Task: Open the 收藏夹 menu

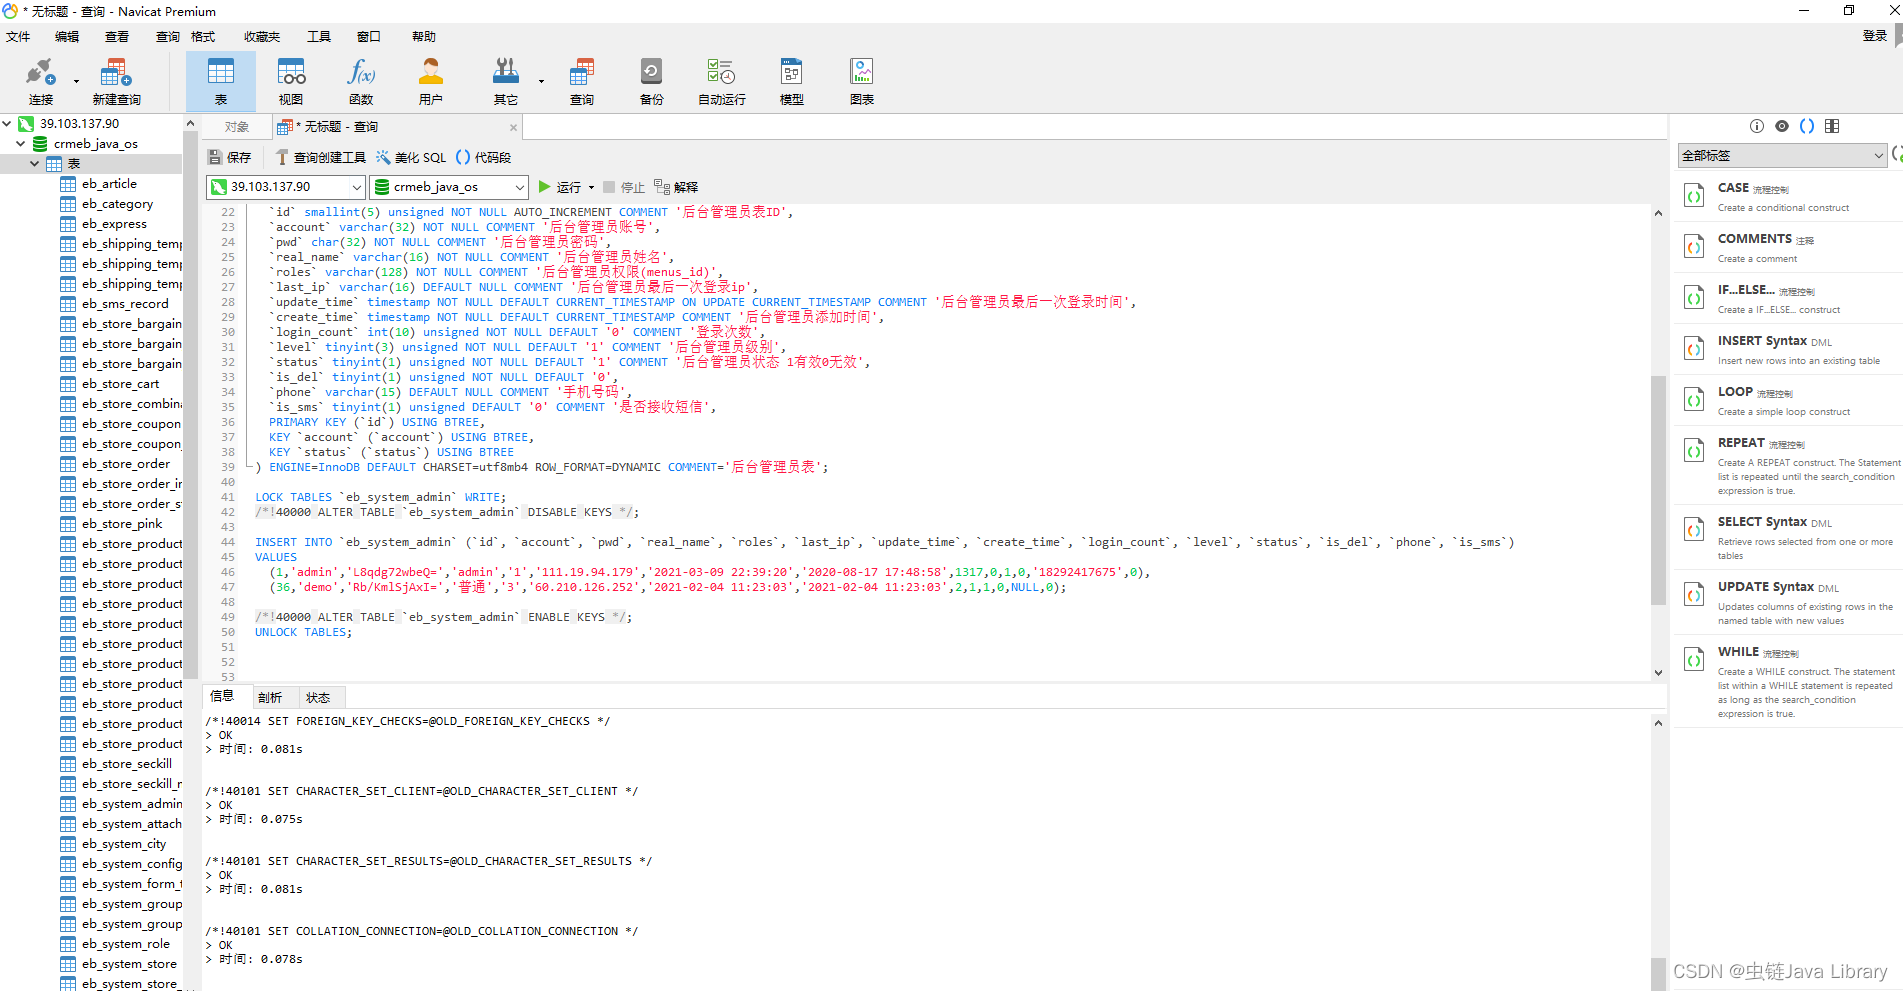Action: point(262,37)
